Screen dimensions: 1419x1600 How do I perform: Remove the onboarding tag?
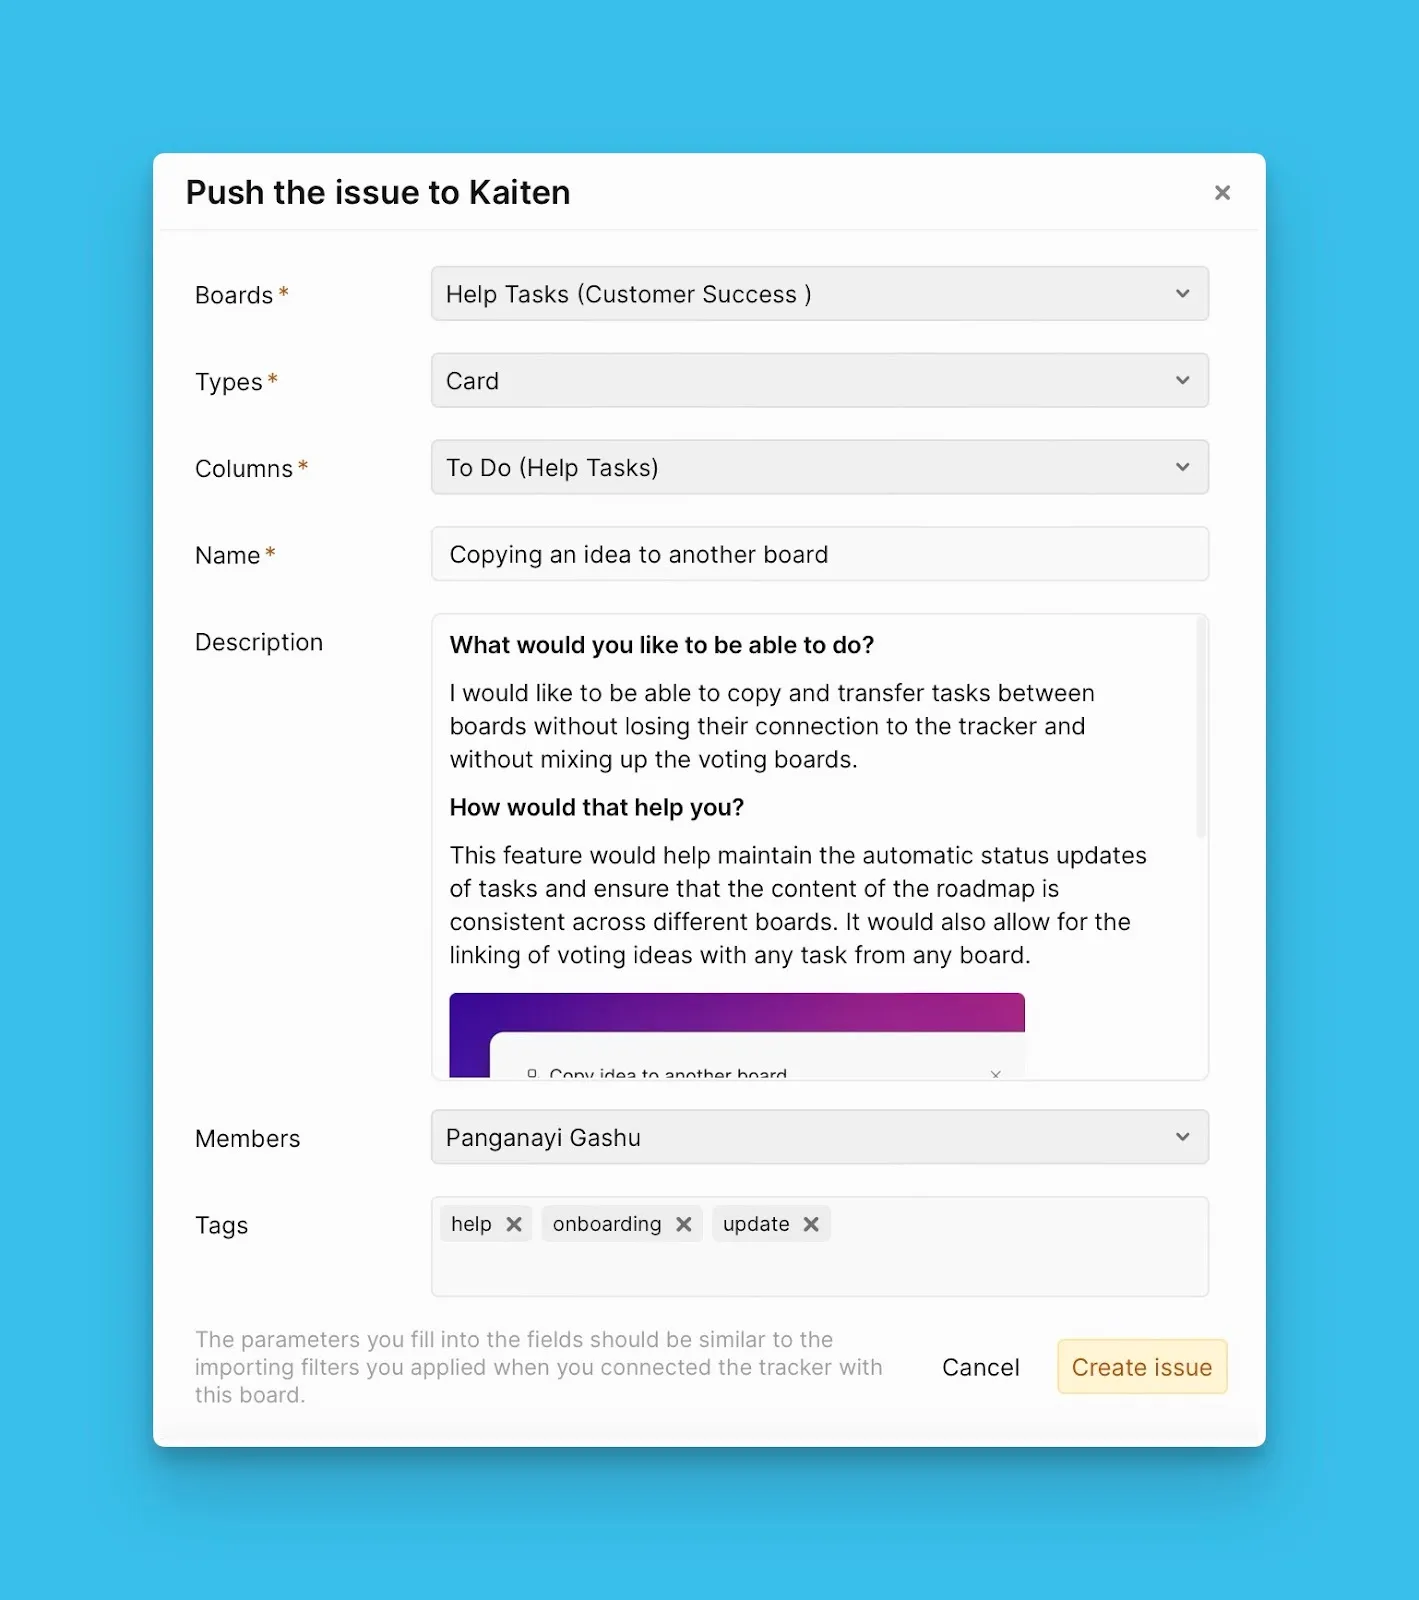pos(684,1224)
